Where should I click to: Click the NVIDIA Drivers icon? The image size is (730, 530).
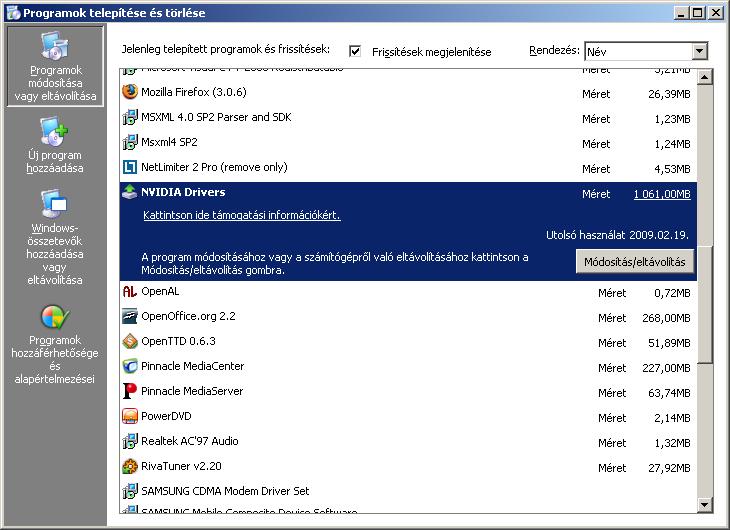tap(130, 192)
